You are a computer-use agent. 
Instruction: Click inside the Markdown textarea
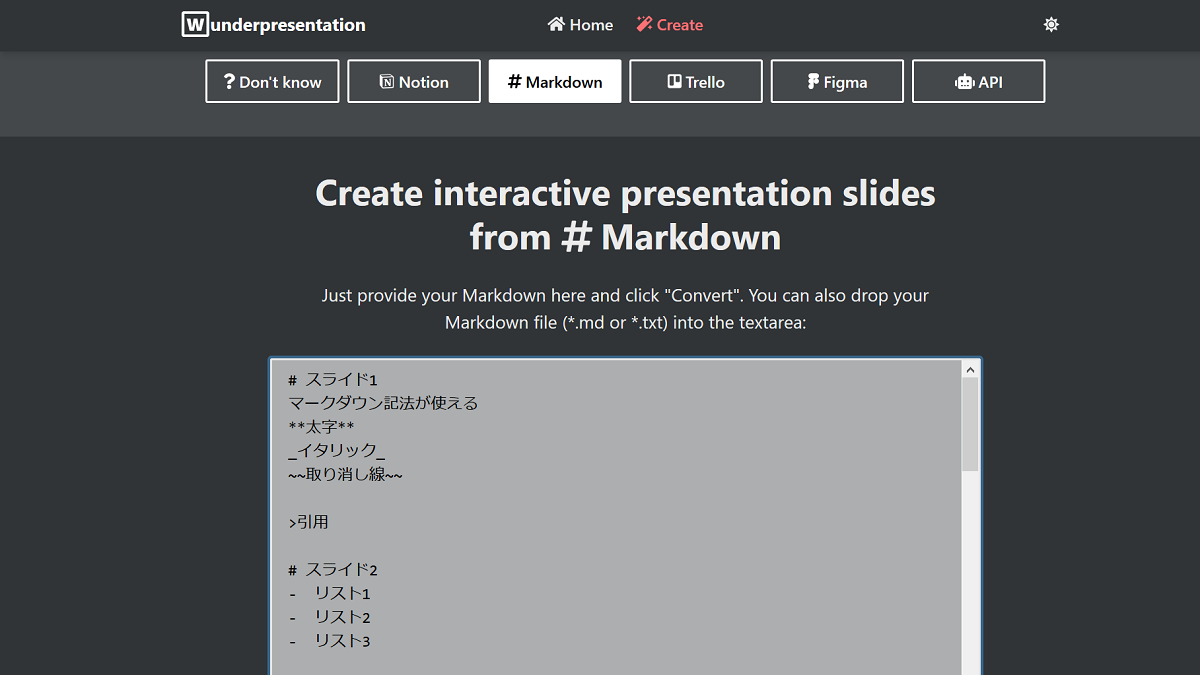(616, 517)
